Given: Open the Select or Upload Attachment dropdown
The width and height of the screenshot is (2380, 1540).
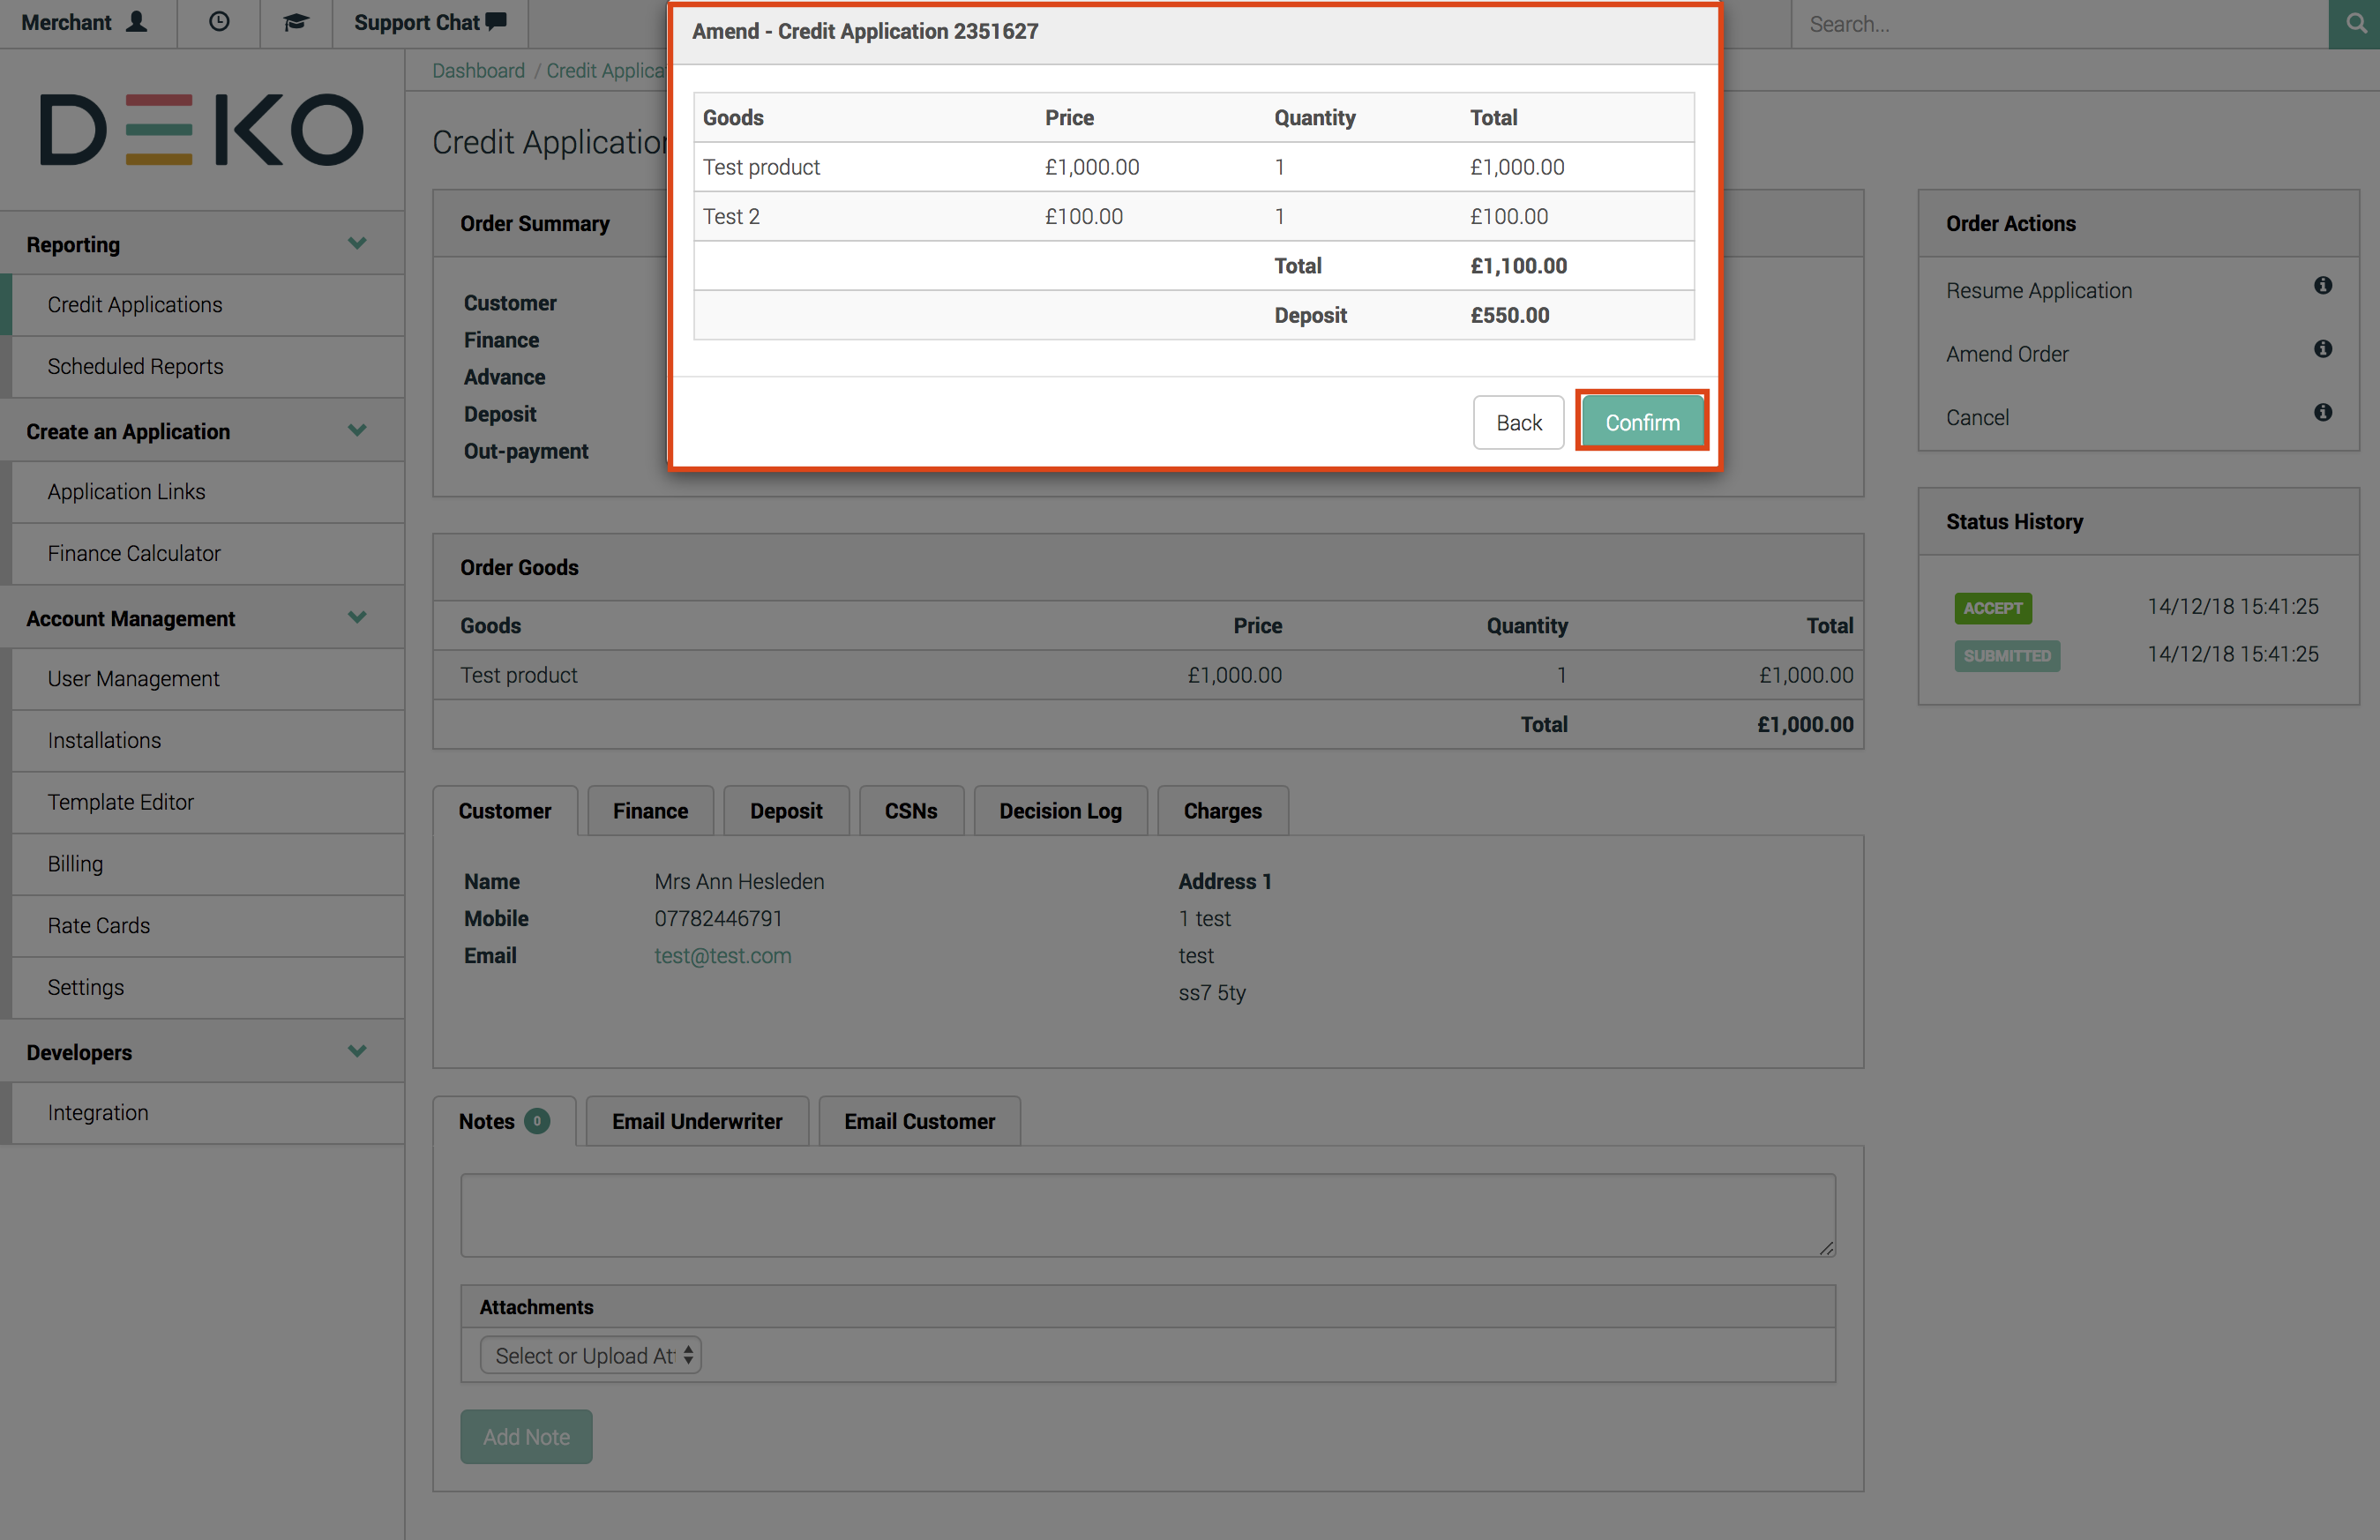Looking at the screenshot, I should click(x=590, y=1355).
